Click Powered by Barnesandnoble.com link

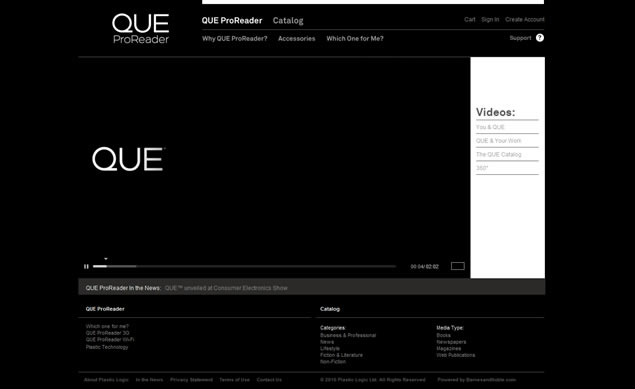pos(477,380)
